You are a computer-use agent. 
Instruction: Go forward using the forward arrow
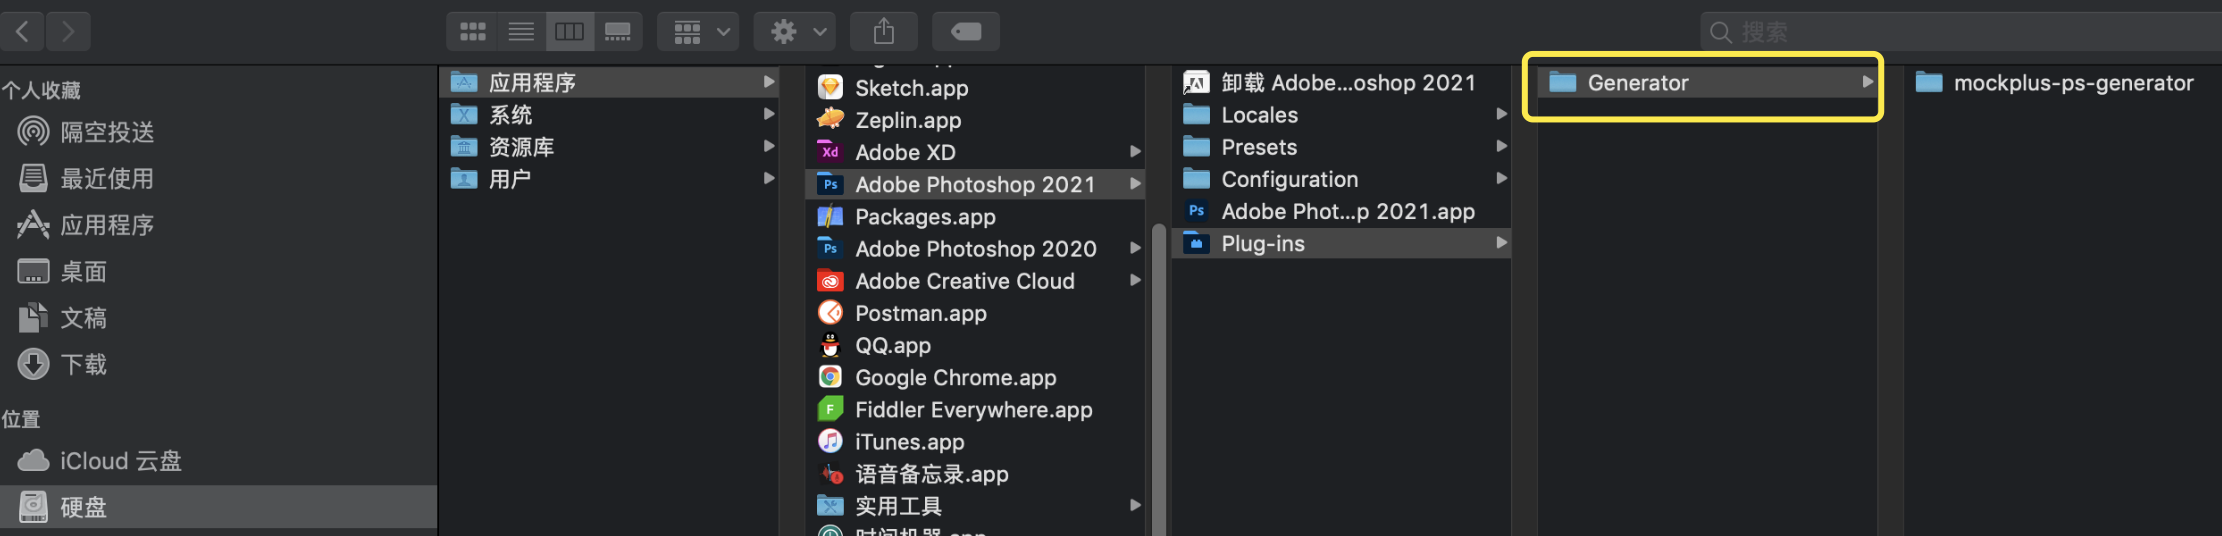point(68,32)
